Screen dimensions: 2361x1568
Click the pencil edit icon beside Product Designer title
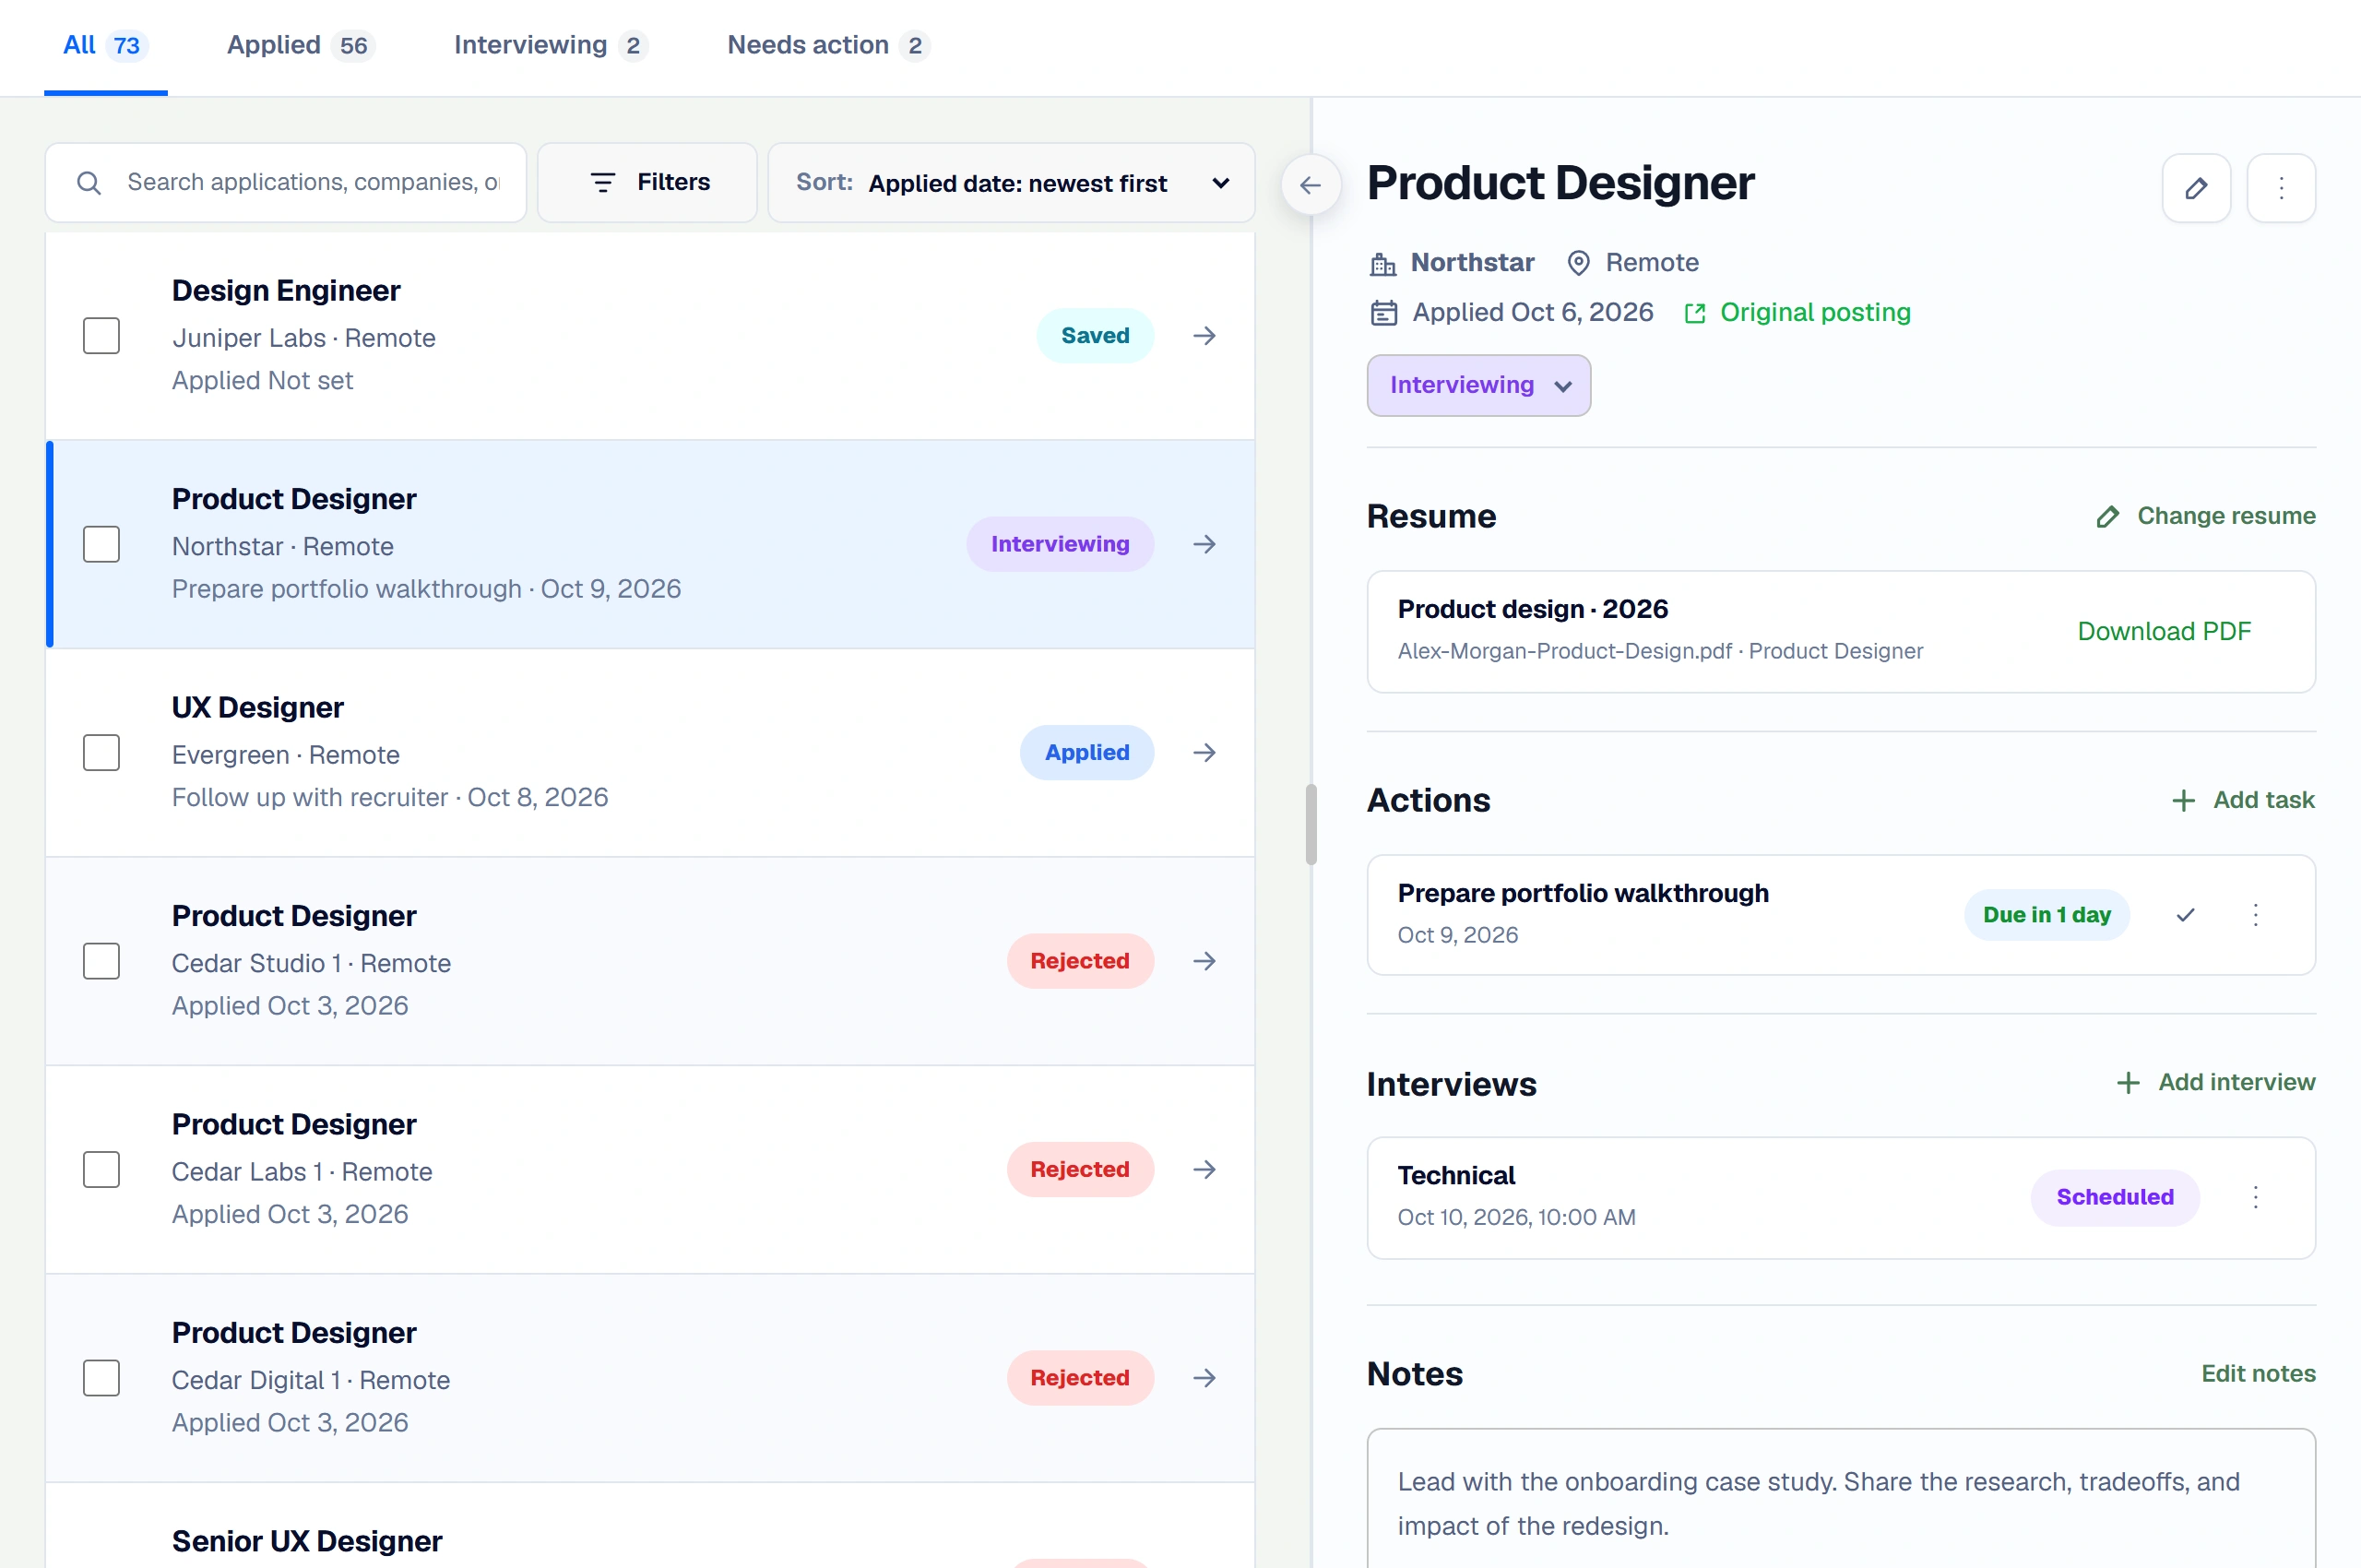[2196, 188]
